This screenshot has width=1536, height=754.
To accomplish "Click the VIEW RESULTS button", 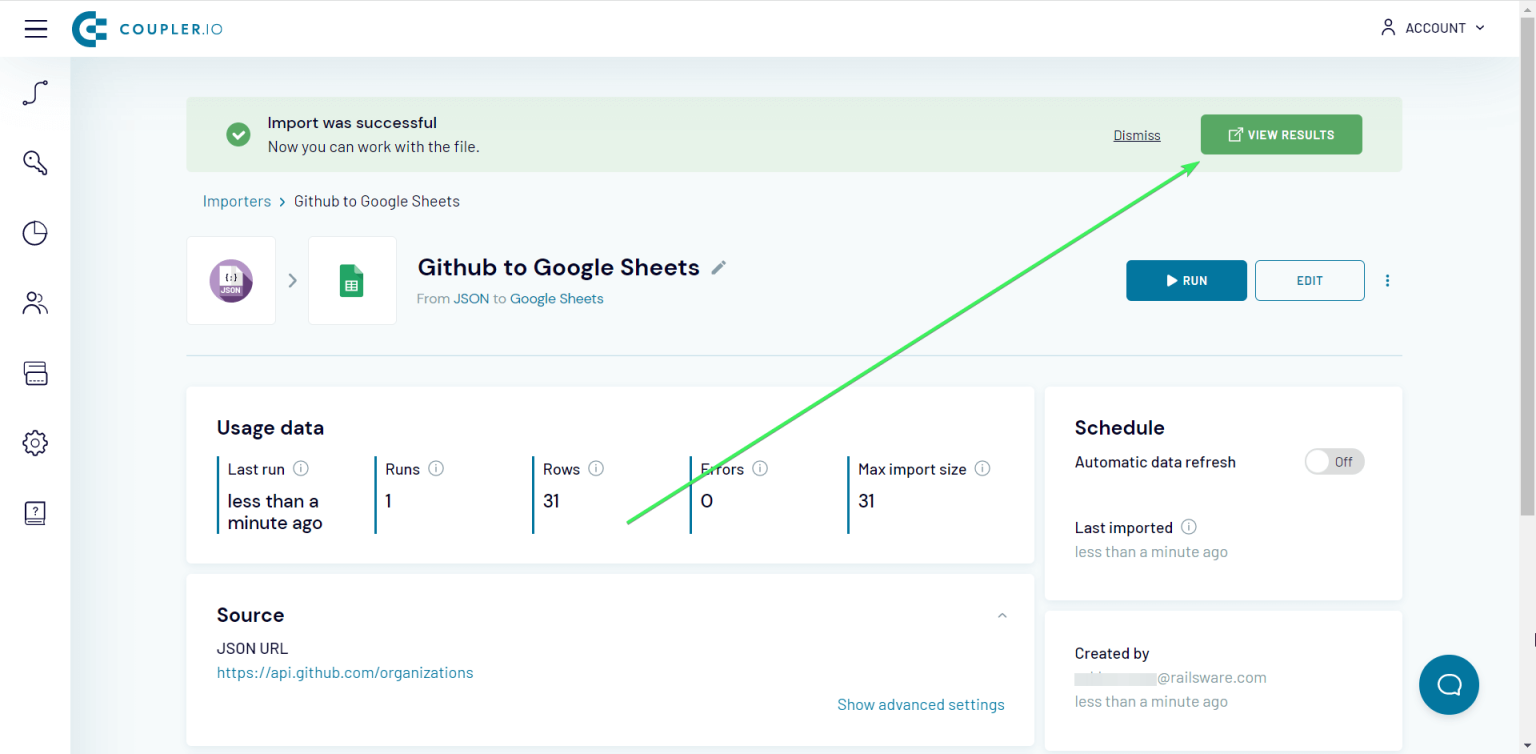I will point(1281,134).
